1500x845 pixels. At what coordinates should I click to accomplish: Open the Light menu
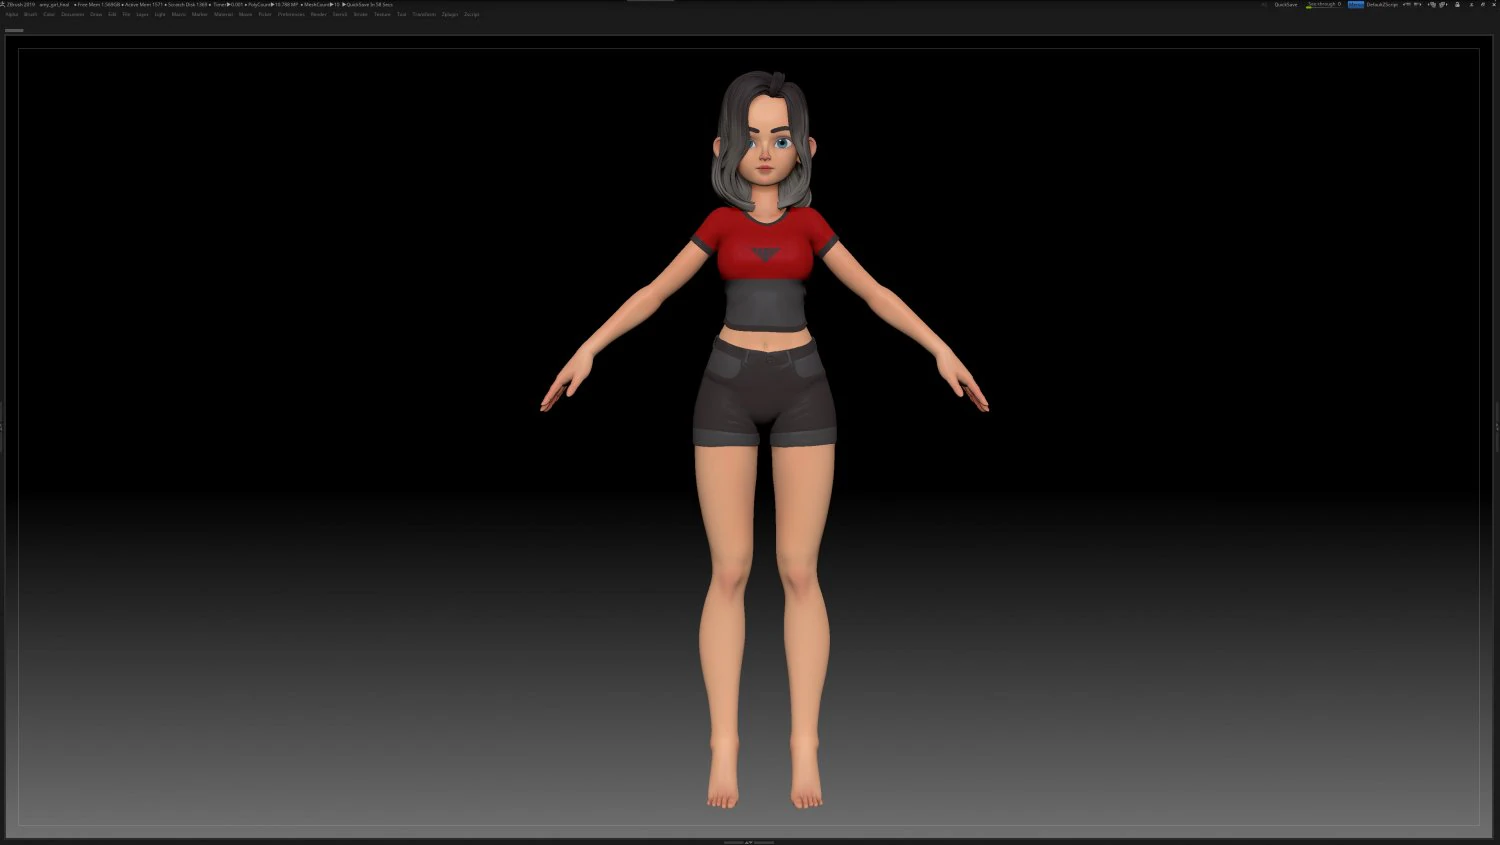click(x=160, y=14)
